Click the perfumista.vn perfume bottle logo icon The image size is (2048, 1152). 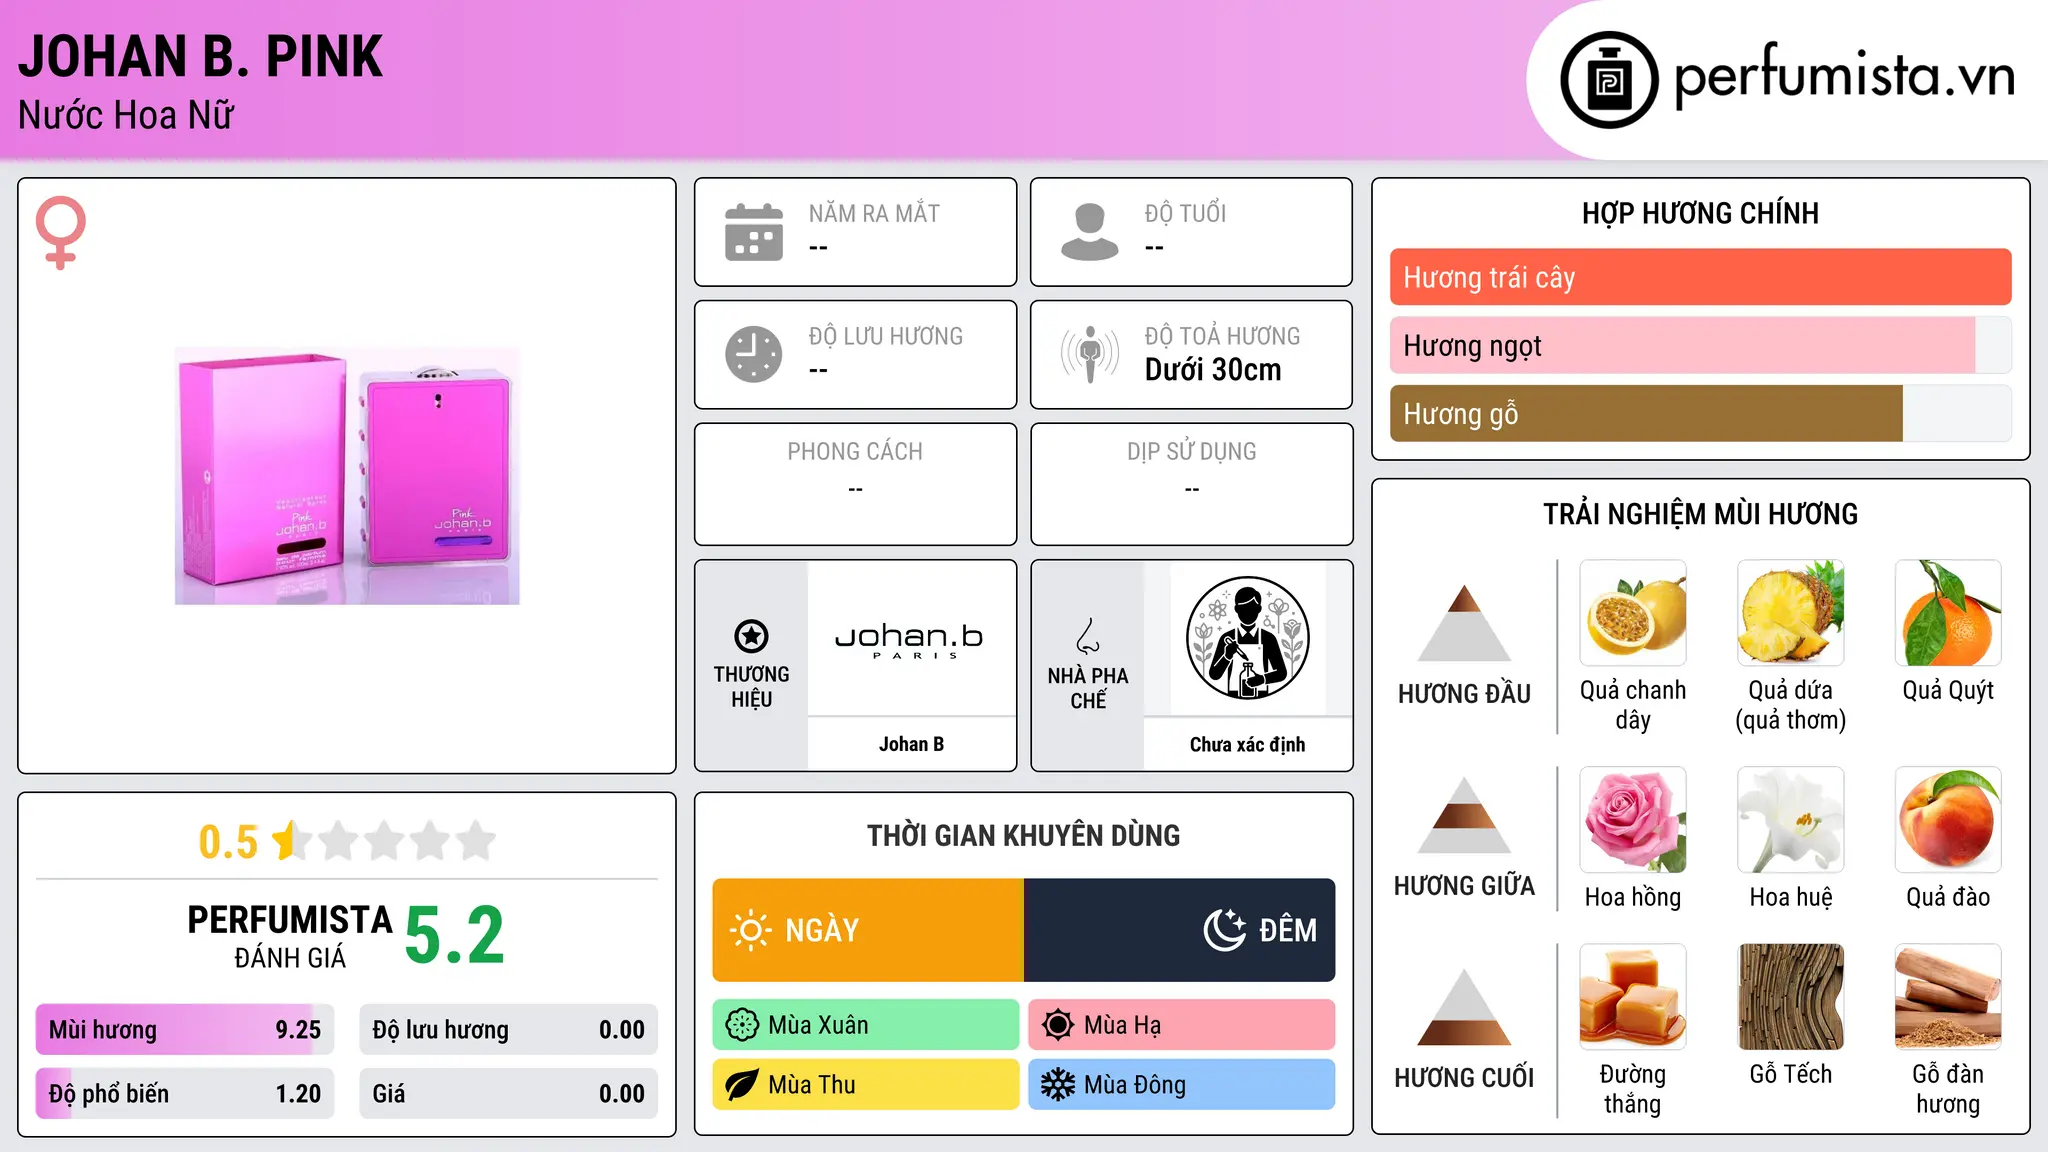1609,80
